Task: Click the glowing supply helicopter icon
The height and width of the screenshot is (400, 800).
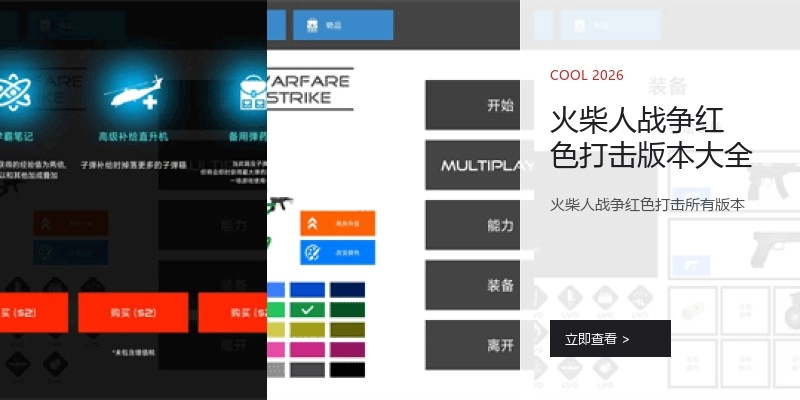Action: click(134, 92)
